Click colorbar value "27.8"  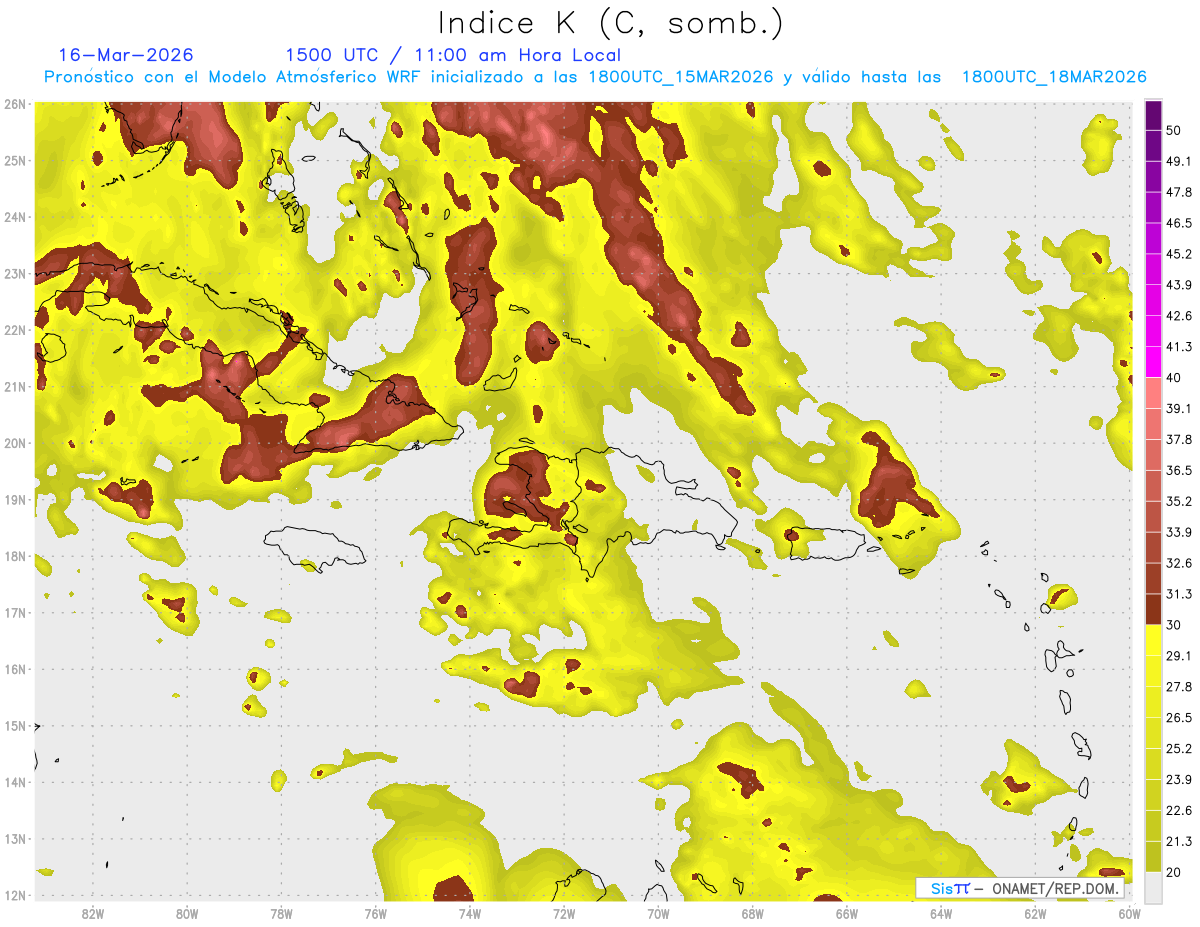[x=1178, y=687]
